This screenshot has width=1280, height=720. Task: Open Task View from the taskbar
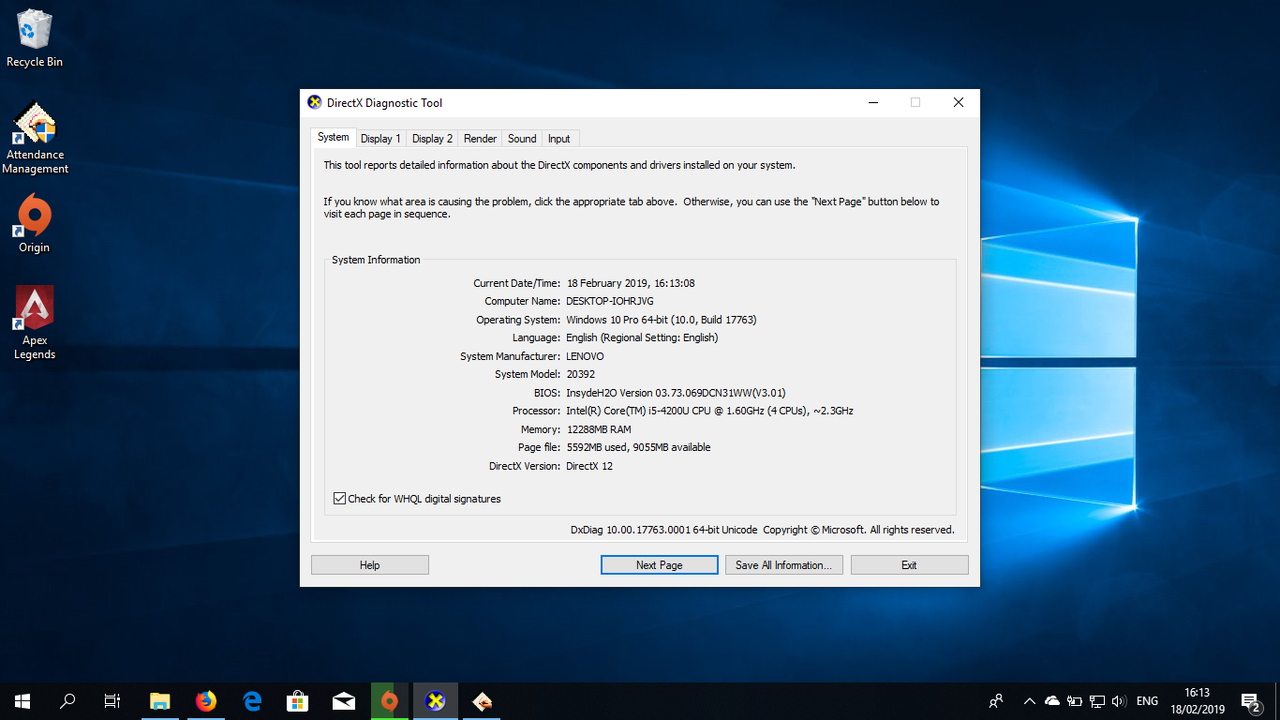[113, 701]
